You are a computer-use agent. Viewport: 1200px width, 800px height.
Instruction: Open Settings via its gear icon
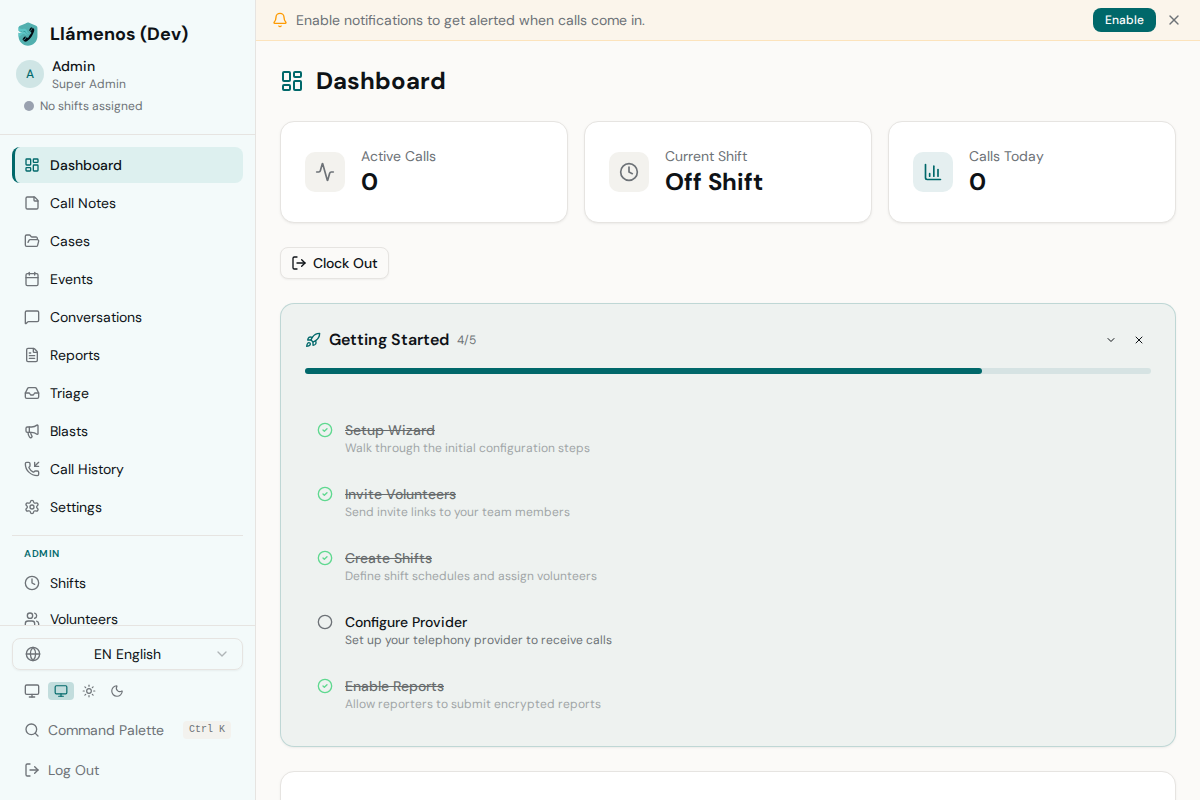point(32,507)
